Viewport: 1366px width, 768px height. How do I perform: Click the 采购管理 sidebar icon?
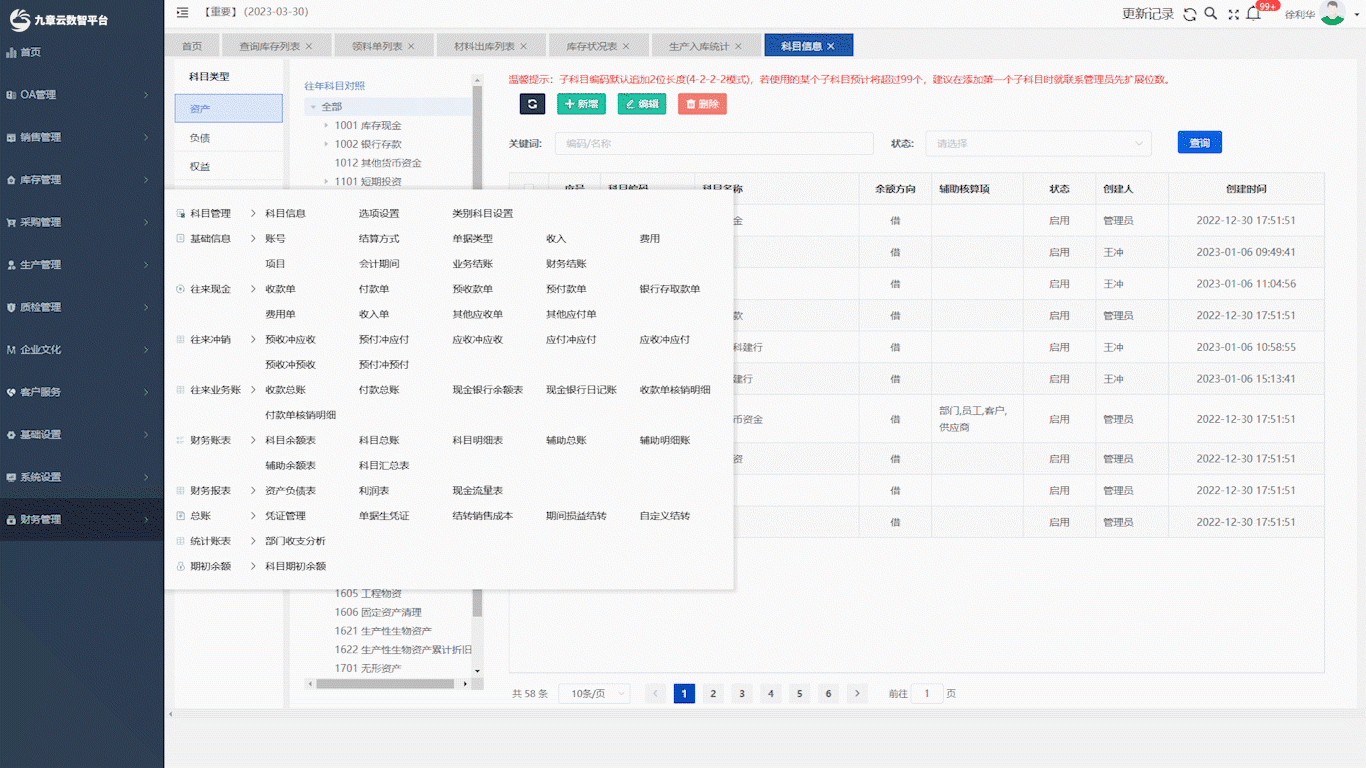coord(11,222)
